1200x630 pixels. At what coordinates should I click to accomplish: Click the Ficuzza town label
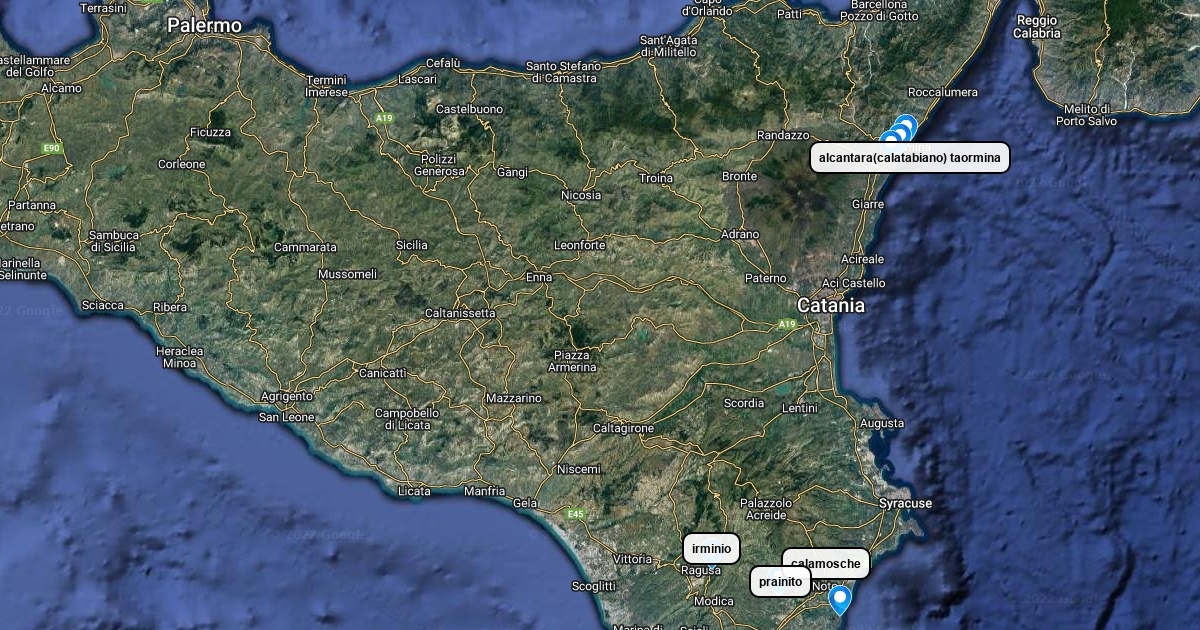pyautogui.click(x=209, y=132)
